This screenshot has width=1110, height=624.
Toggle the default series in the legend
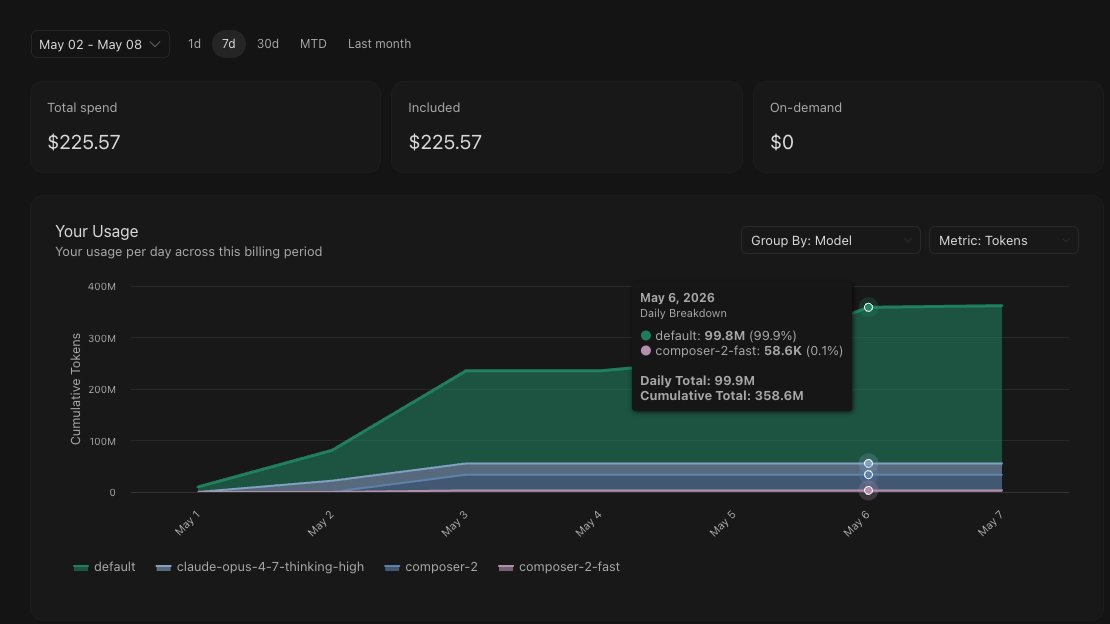(104, 567)
